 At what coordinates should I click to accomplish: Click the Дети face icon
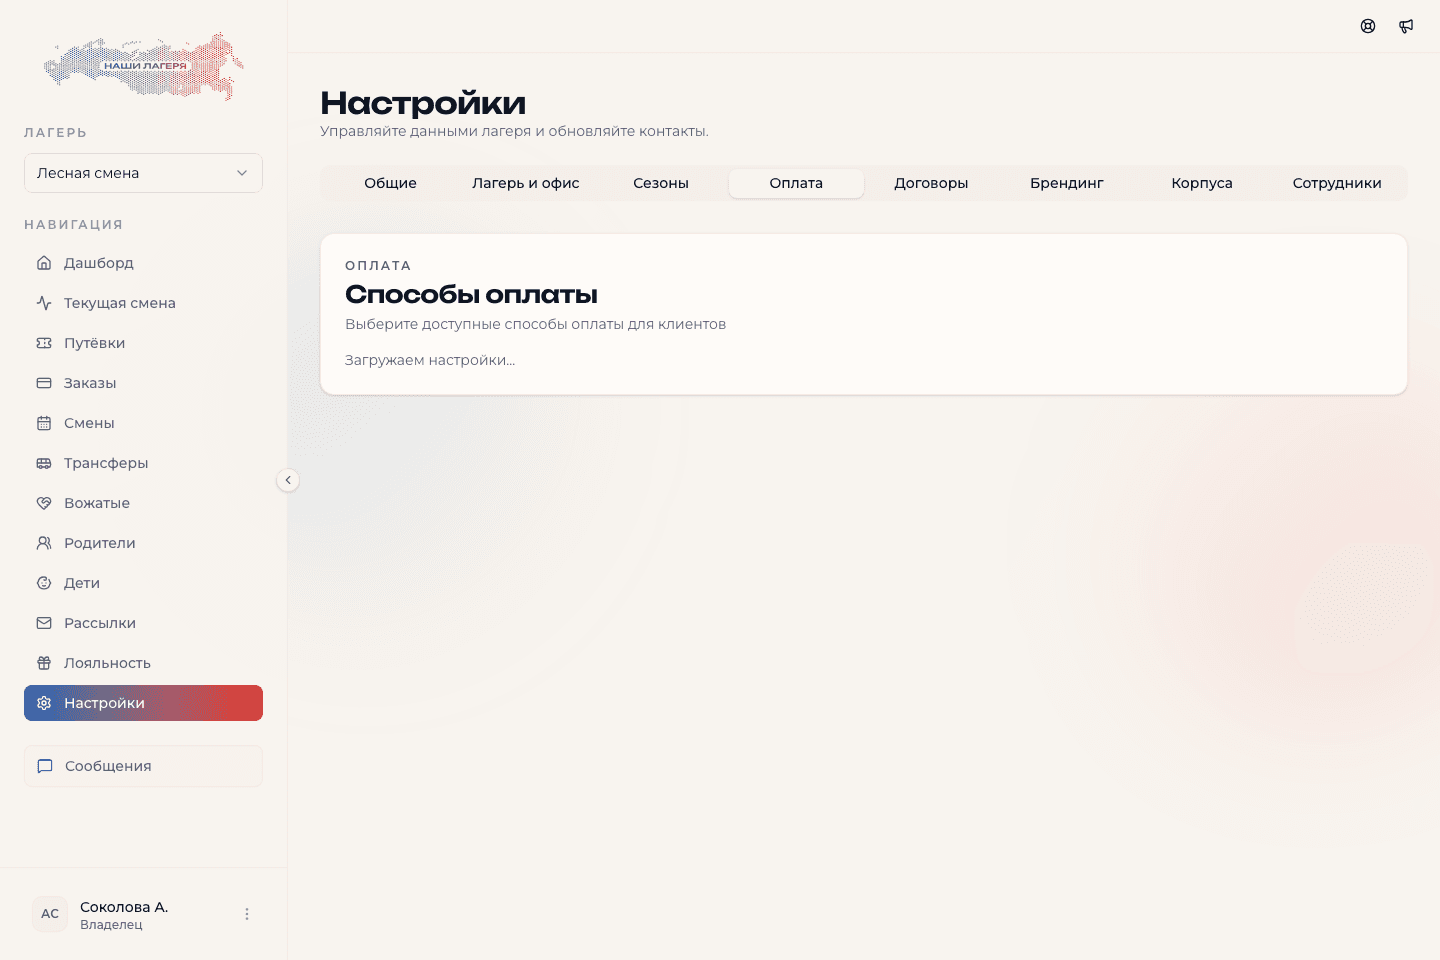(x=44, y=583)
